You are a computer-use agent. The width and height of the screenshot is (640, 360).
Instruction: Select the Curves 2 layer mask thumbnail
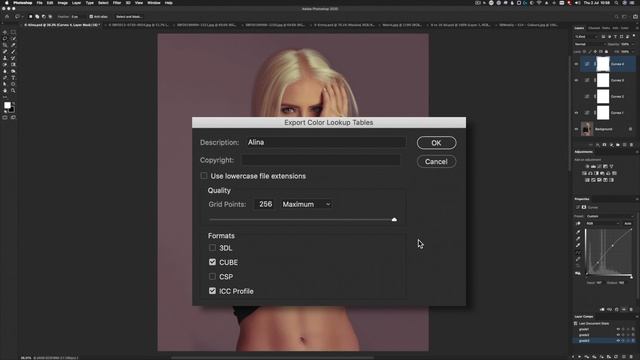coord(603,97)
